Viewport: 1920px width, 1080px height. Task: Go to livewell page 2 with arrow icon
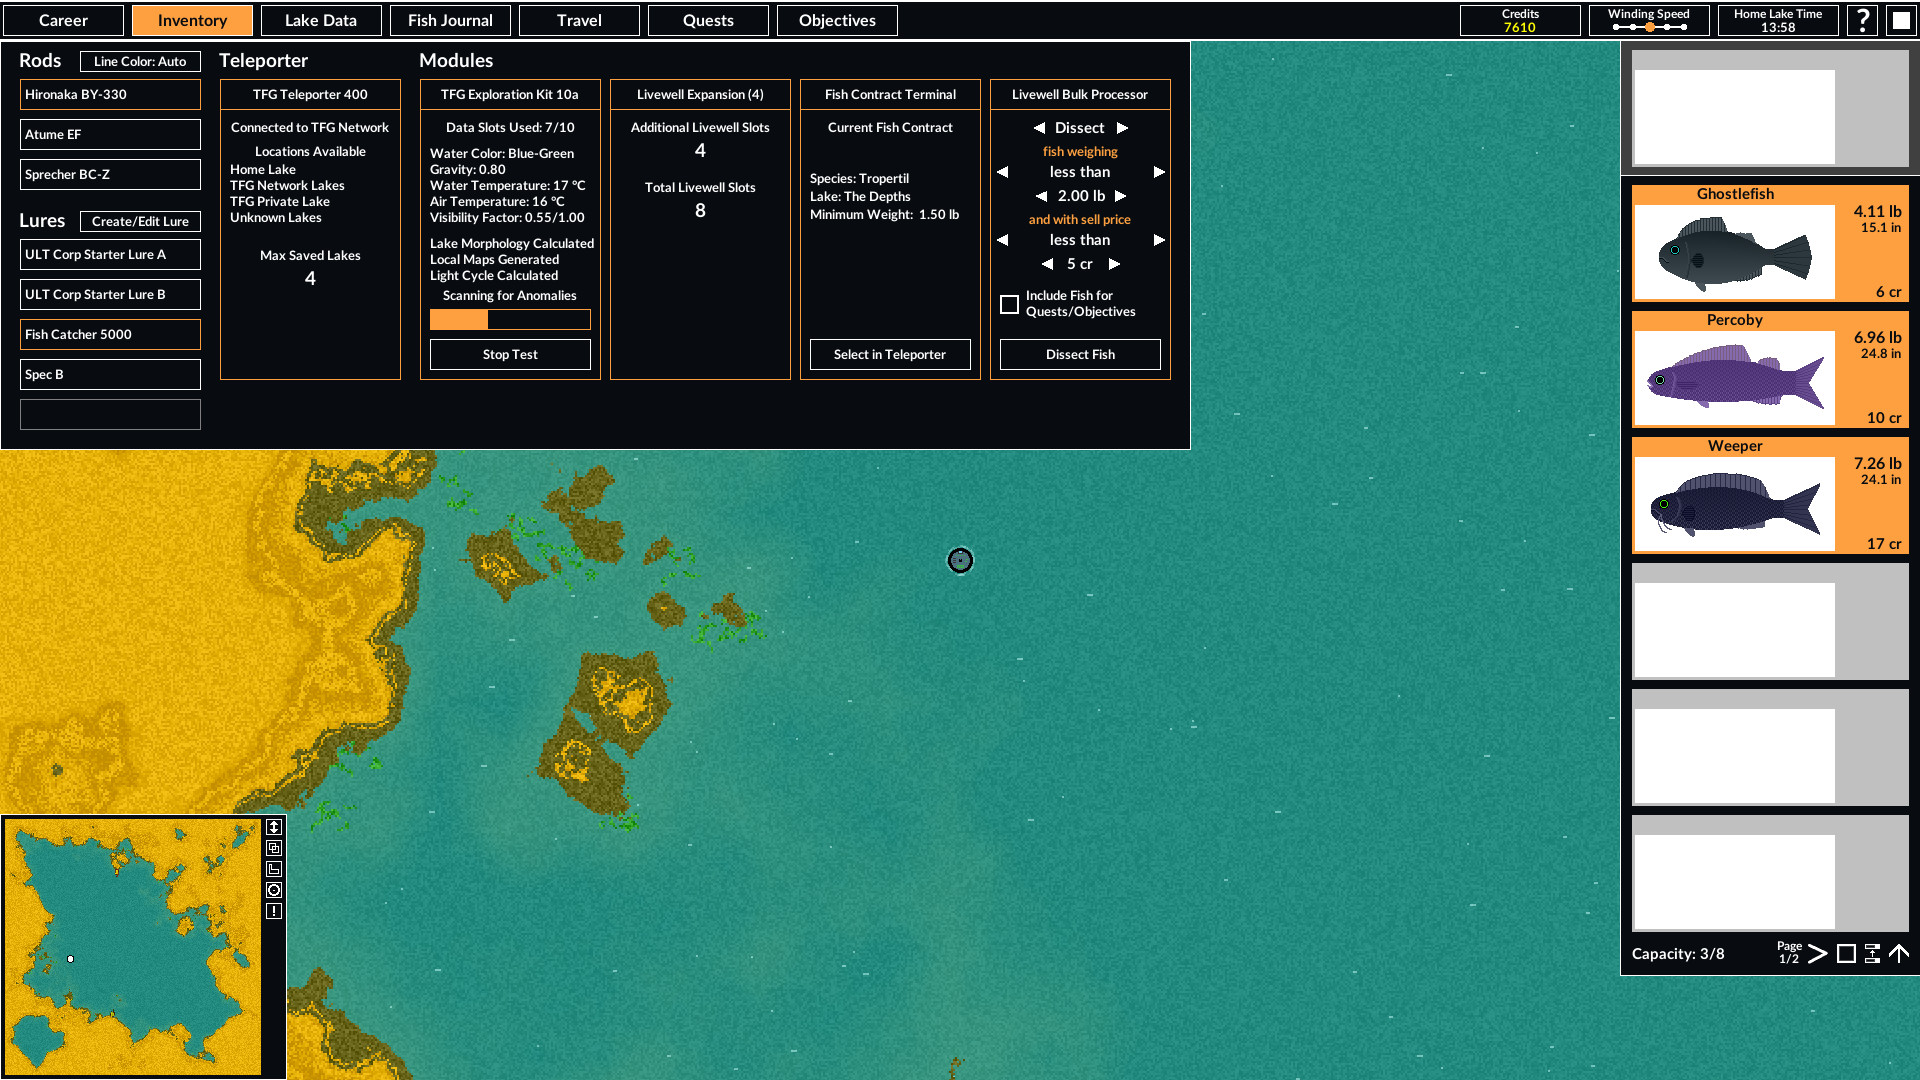pos(1818,954)
